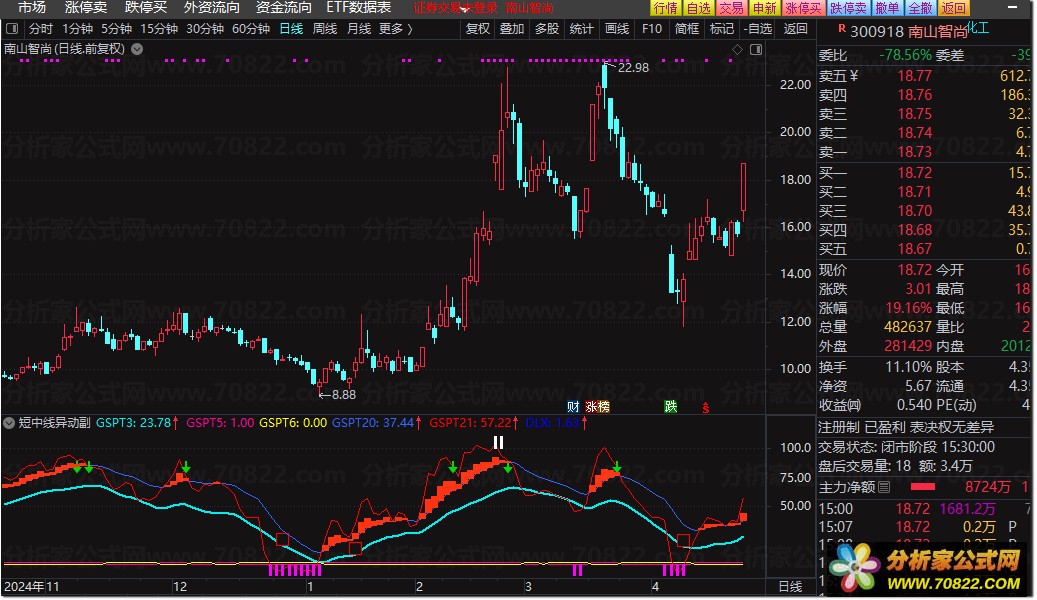This screenshot has width=1037, height=600.
Task: Open the 南山智尚 chart title dropdown arrow
Action: [x=137, y=49]
